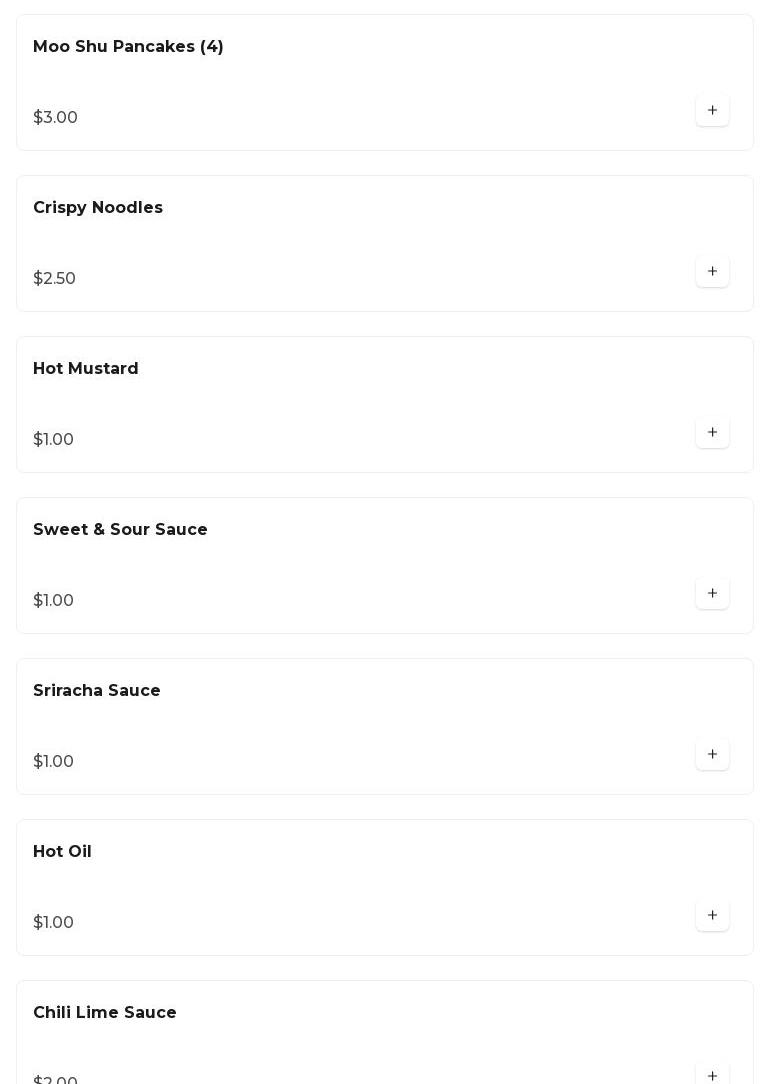Select the Crispy Noodles item name
This screenshot has height=1084, width=770.
pos(98,208)
